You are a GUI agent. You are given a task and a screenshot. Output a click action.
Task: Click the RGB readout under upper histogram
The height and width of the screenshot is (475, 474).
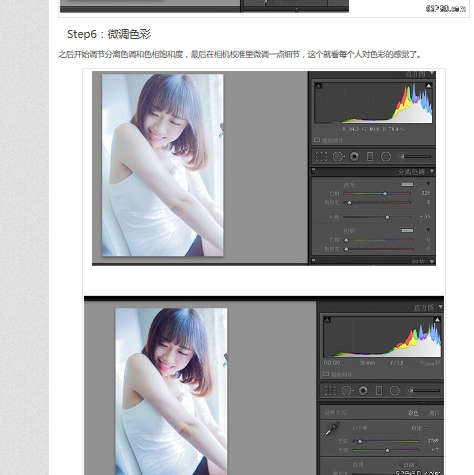[x=373, y=129]
